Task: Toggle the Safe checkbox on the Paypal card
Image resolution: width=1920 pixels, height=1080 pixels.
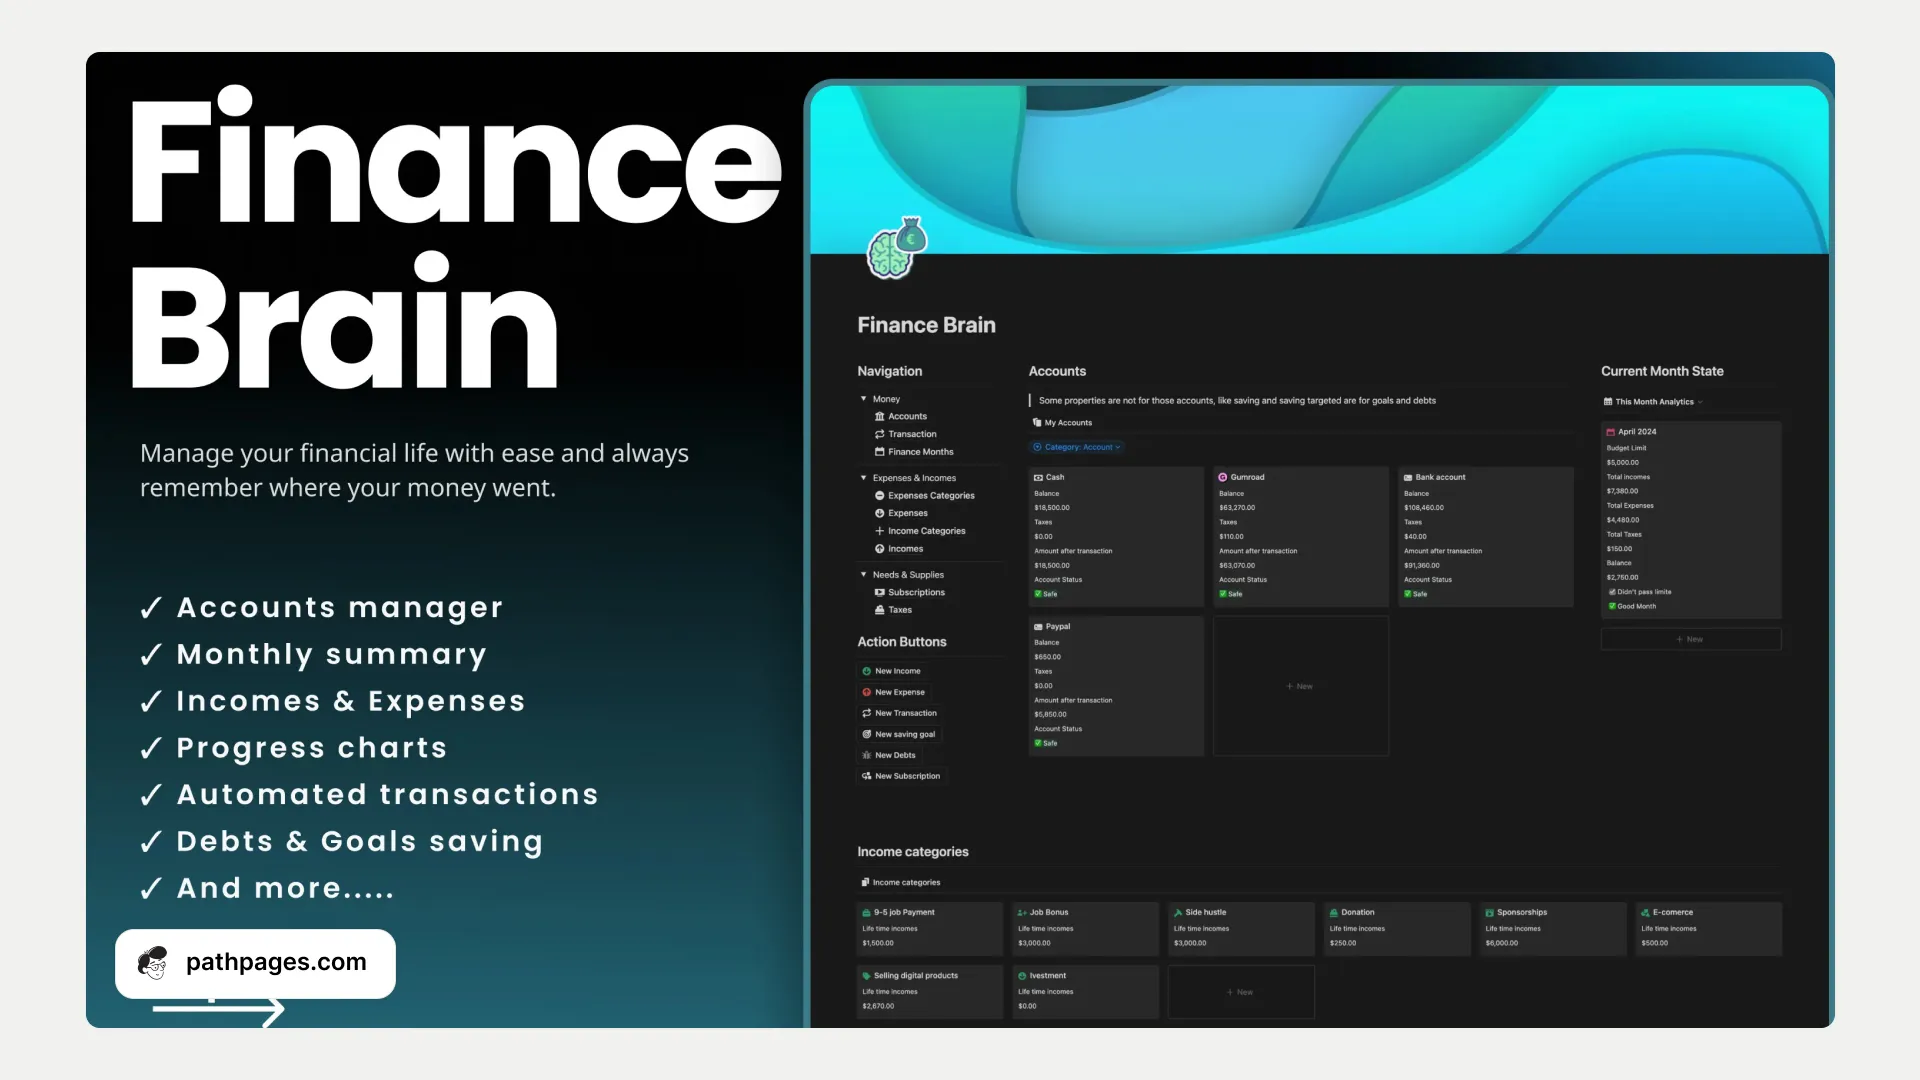Action: [x=1038, y=744]
